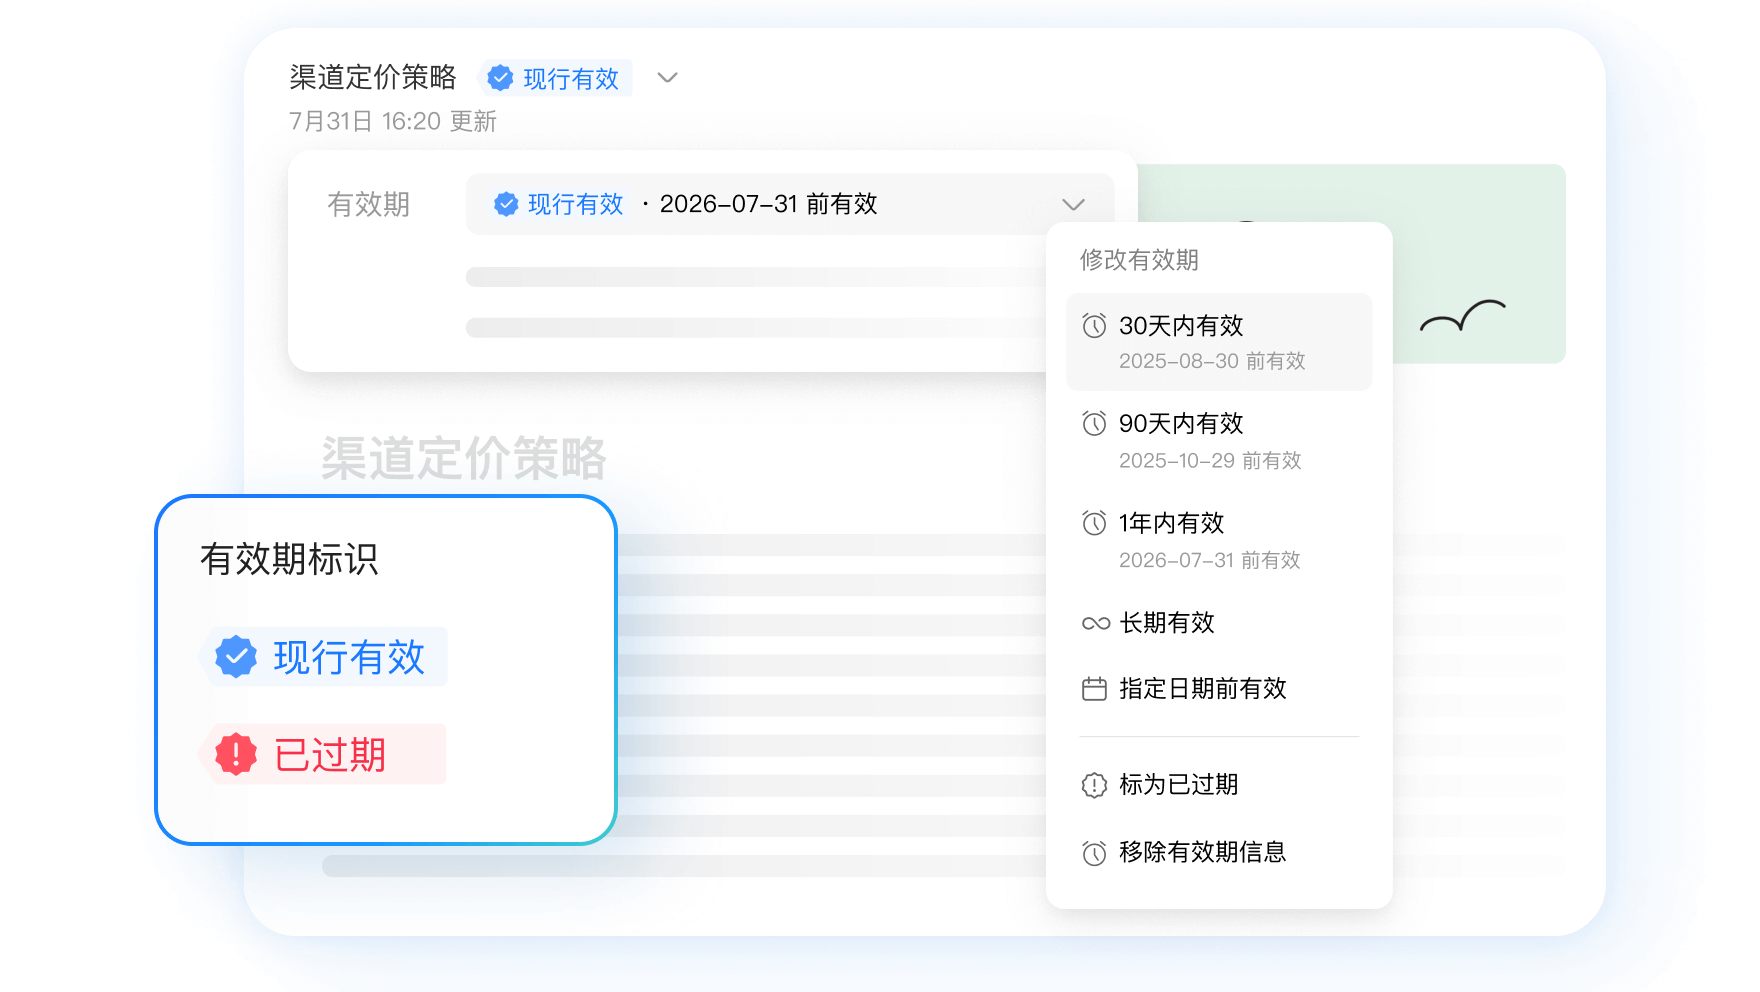This screenshot has height=992, width=1760.
Task: Click the clock icon beside 移除有效期信息
Action: click(x=1095, y=852)
